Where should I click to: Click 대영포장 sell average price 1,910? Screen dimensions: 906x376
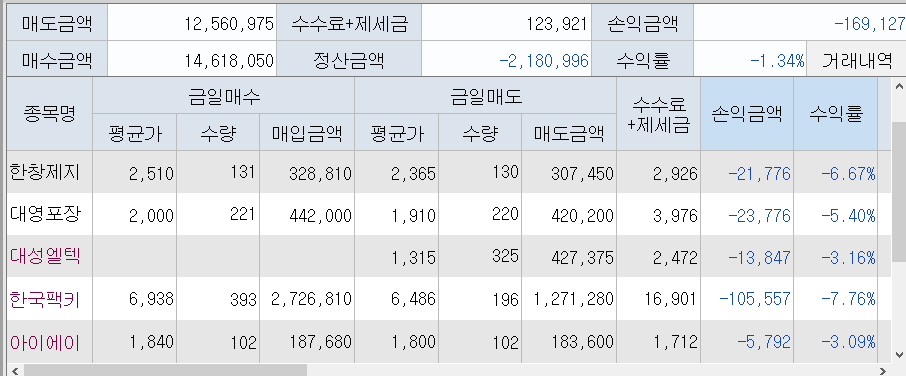(x=414, y=215)
